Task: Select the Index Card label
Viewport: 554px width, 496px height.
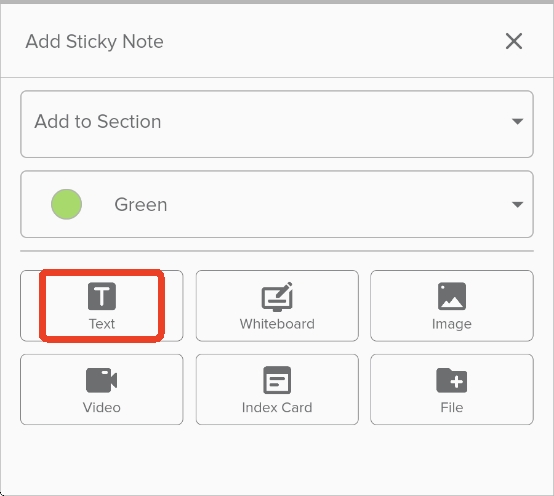Action: [277, 408]
